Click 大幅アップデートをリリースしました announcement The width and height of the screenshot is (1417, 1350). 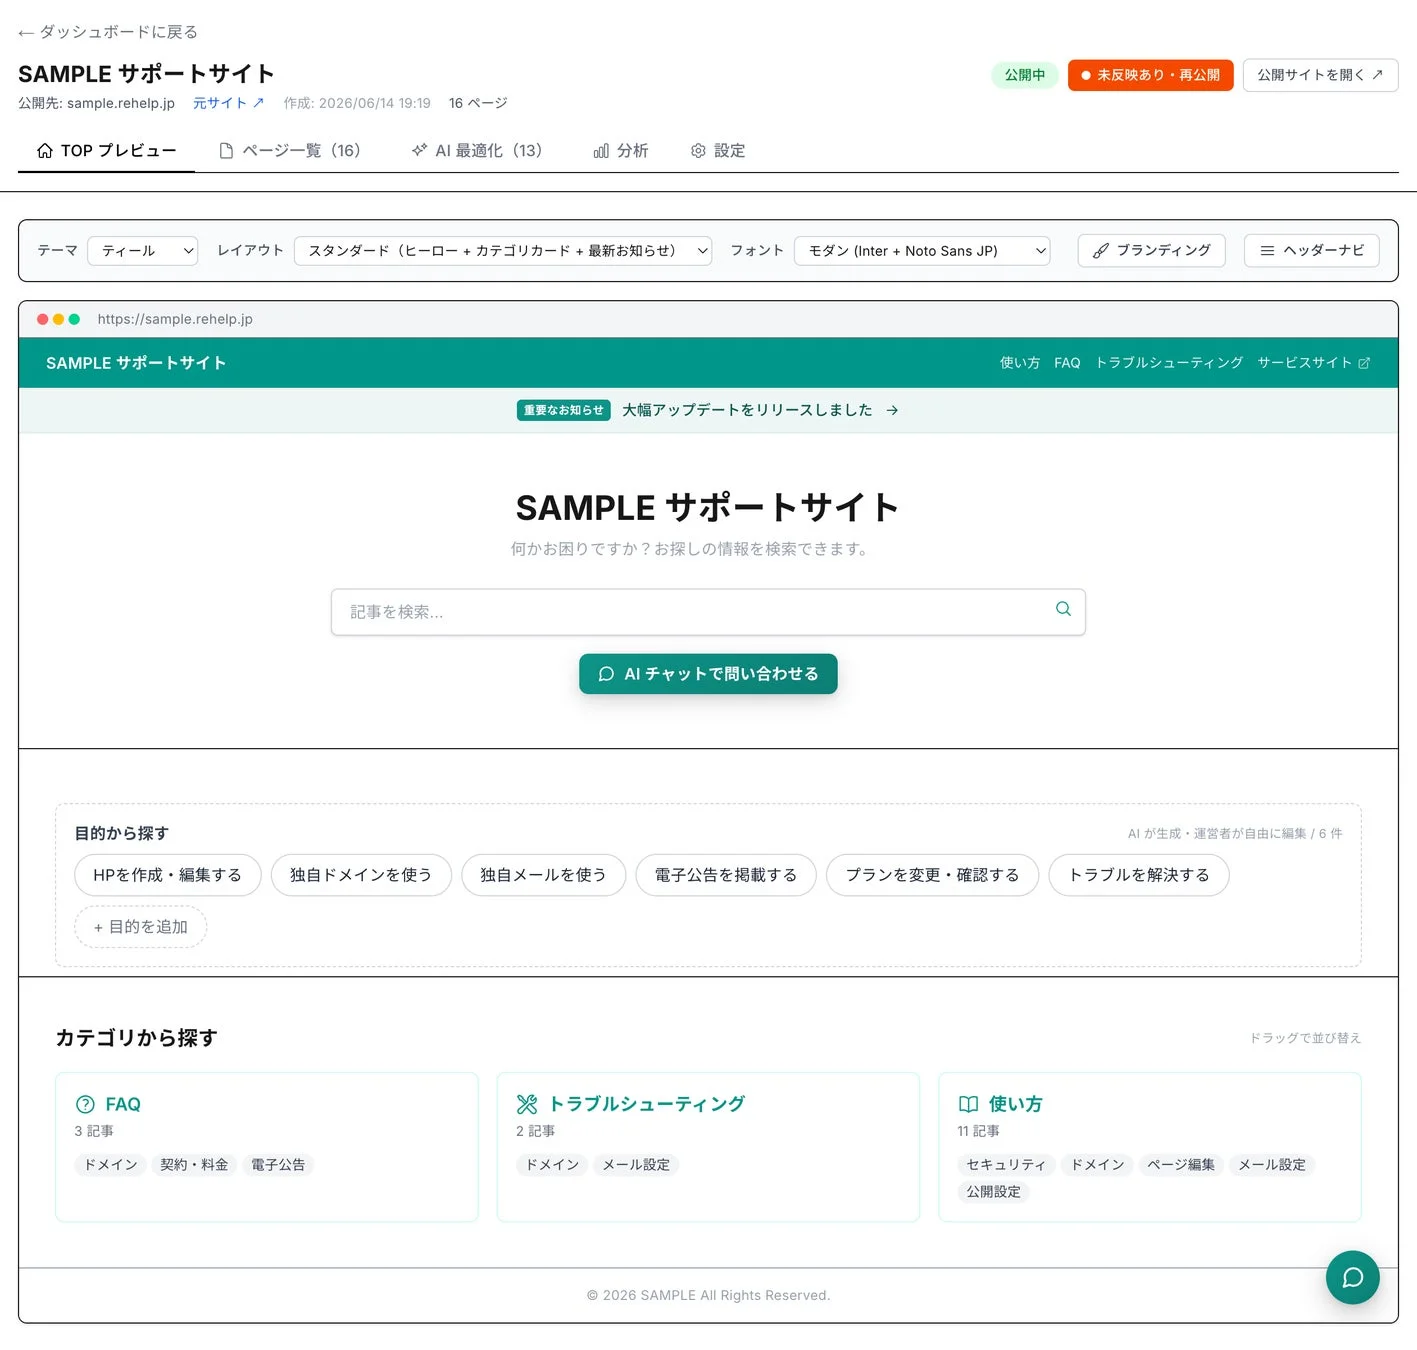click(747, 410)
